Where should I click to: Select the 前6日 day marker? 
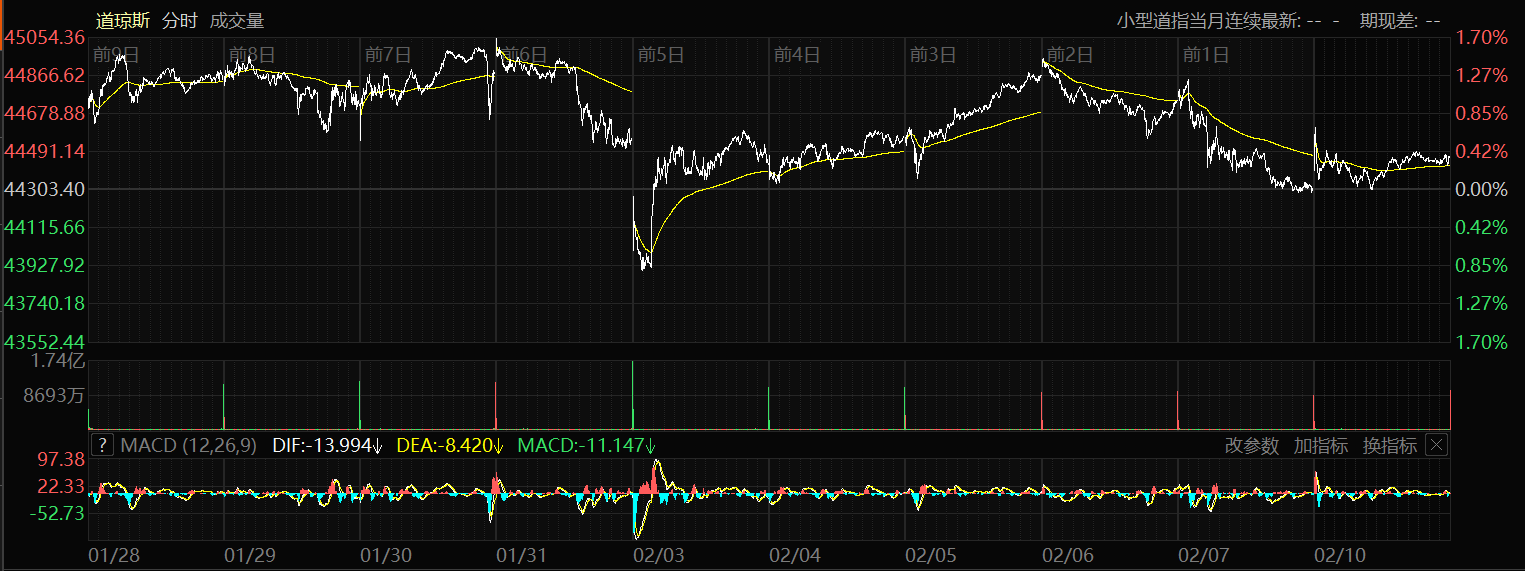[x=525, y=54]
